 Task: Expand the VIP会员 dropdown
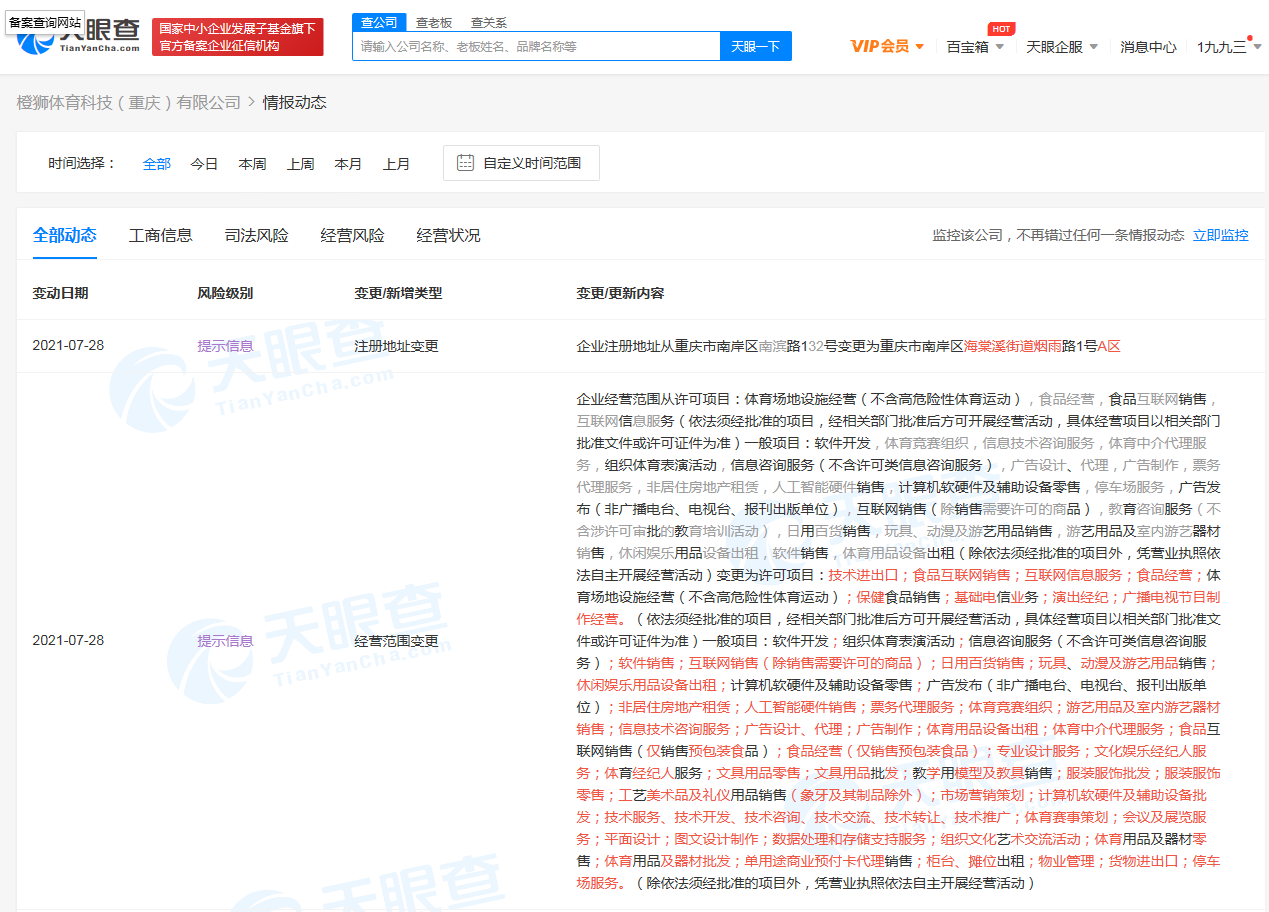(886, 46)
